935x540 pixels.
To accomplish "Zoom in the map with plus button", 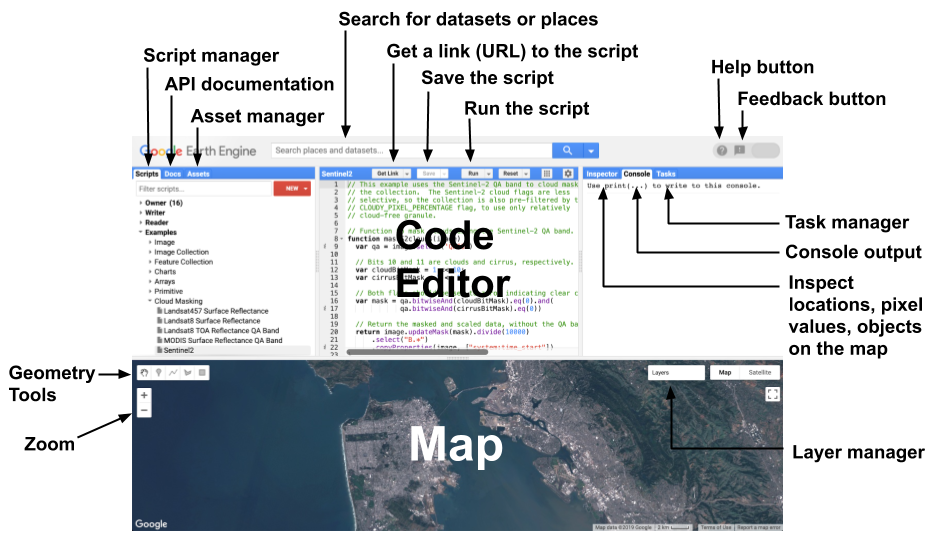I will coord(145,395).
